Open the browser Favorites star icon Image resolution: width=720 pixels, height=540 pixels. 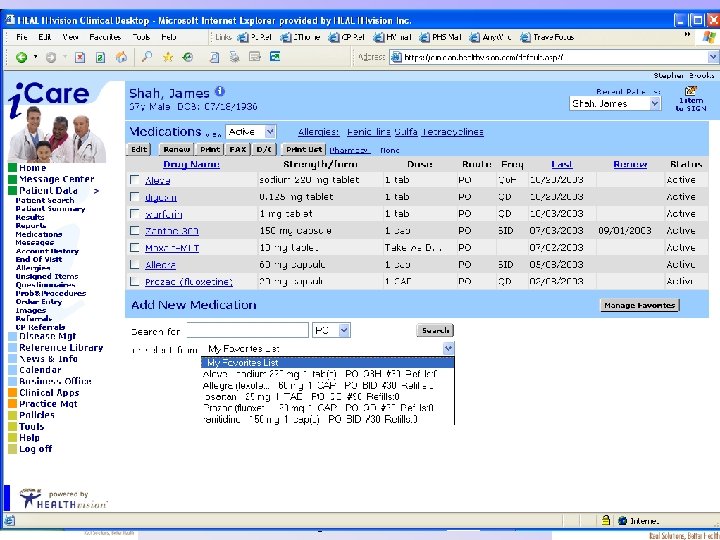click(168, 58)
